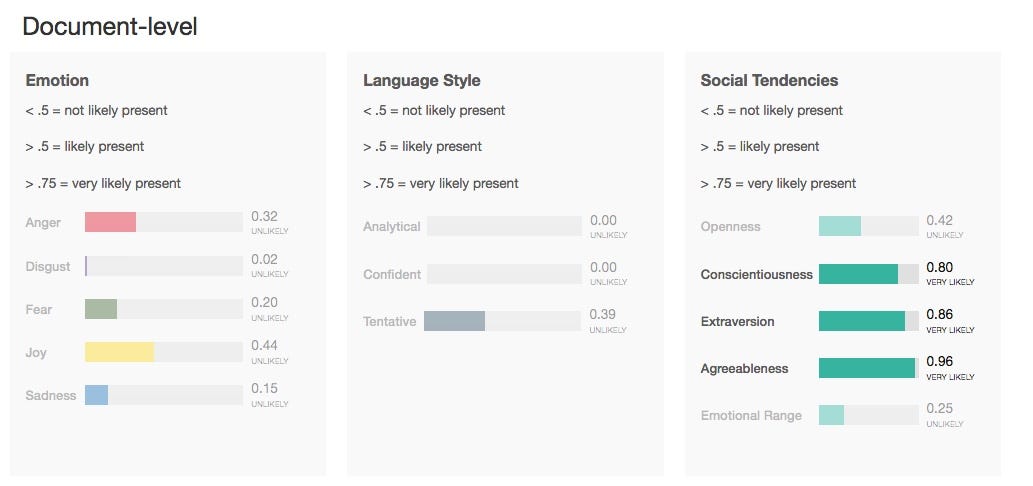This screenshot has width=1033, height=486.
Task: Click the 0.96 Agreeableness score value
Action: point(940,361)
